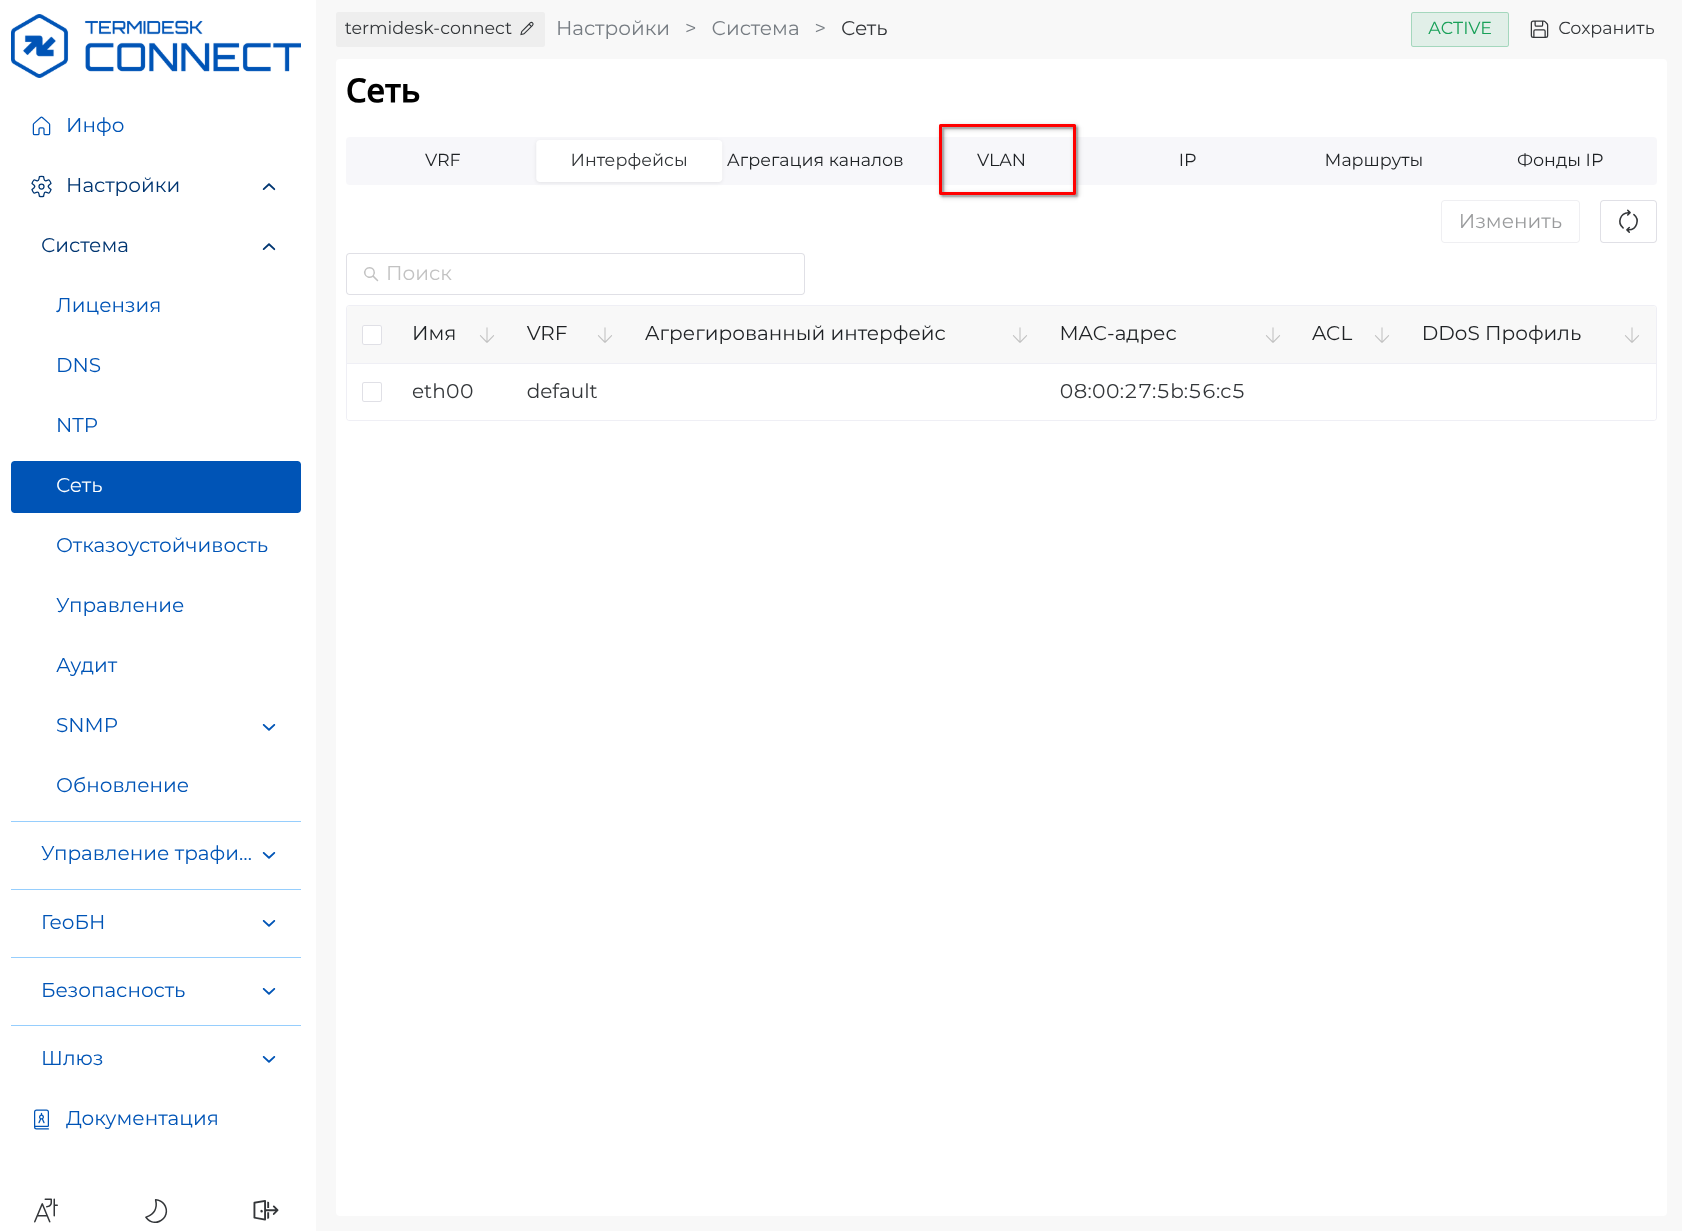Click the Termidesk Connect logo
Viewport: 1682px width, 1231px height.
pyautogui.click(x=155, y=46)
